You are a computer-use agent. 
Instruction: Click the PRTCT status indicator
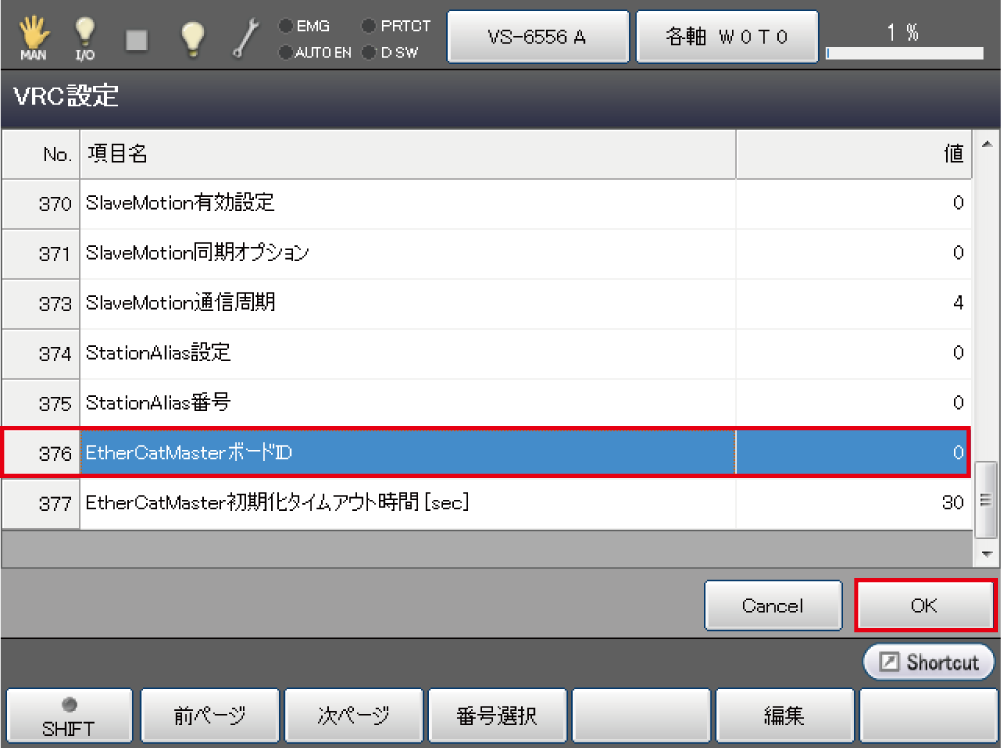point(396,27)
